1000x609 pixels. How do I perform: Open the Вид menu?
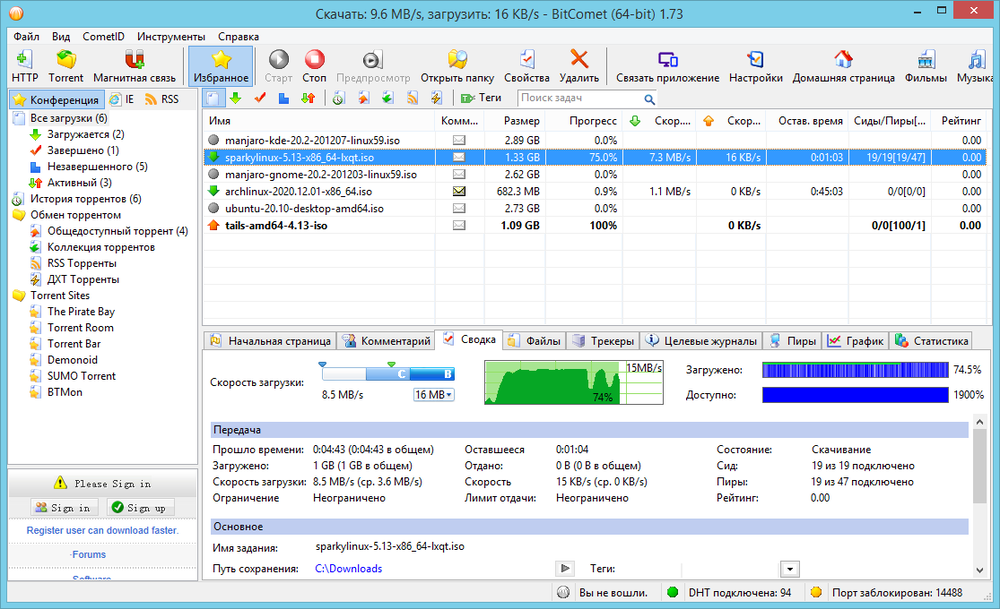61,36
